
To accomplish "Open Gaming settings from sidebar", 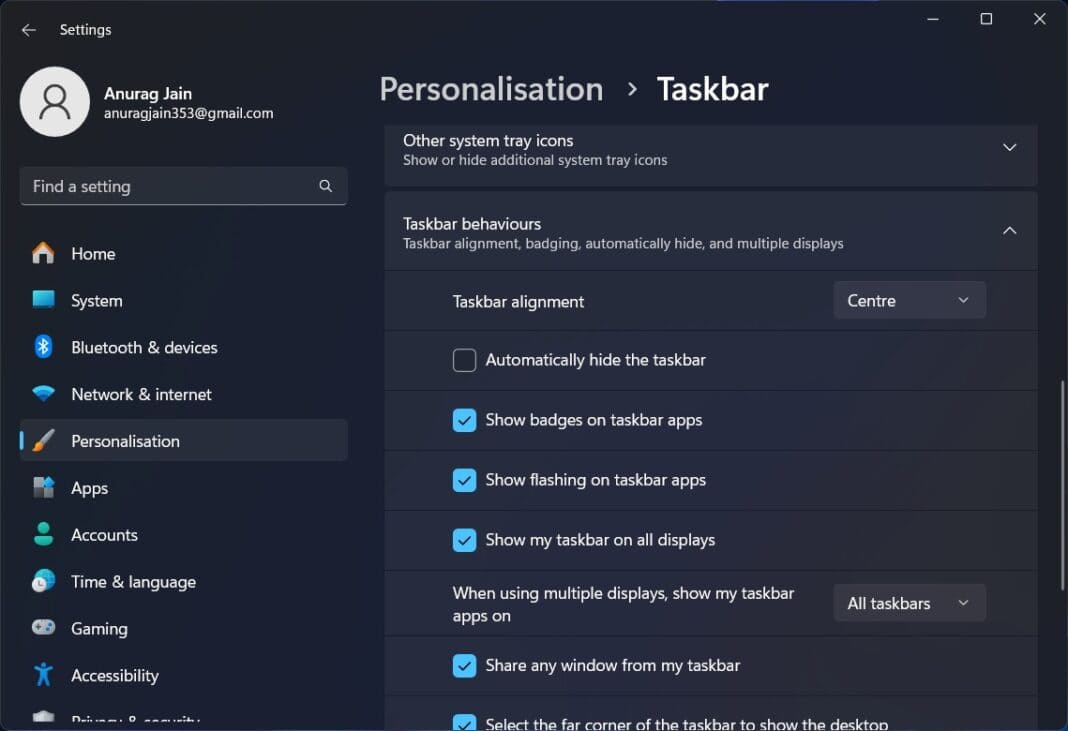I will click(x=44, y=628).
